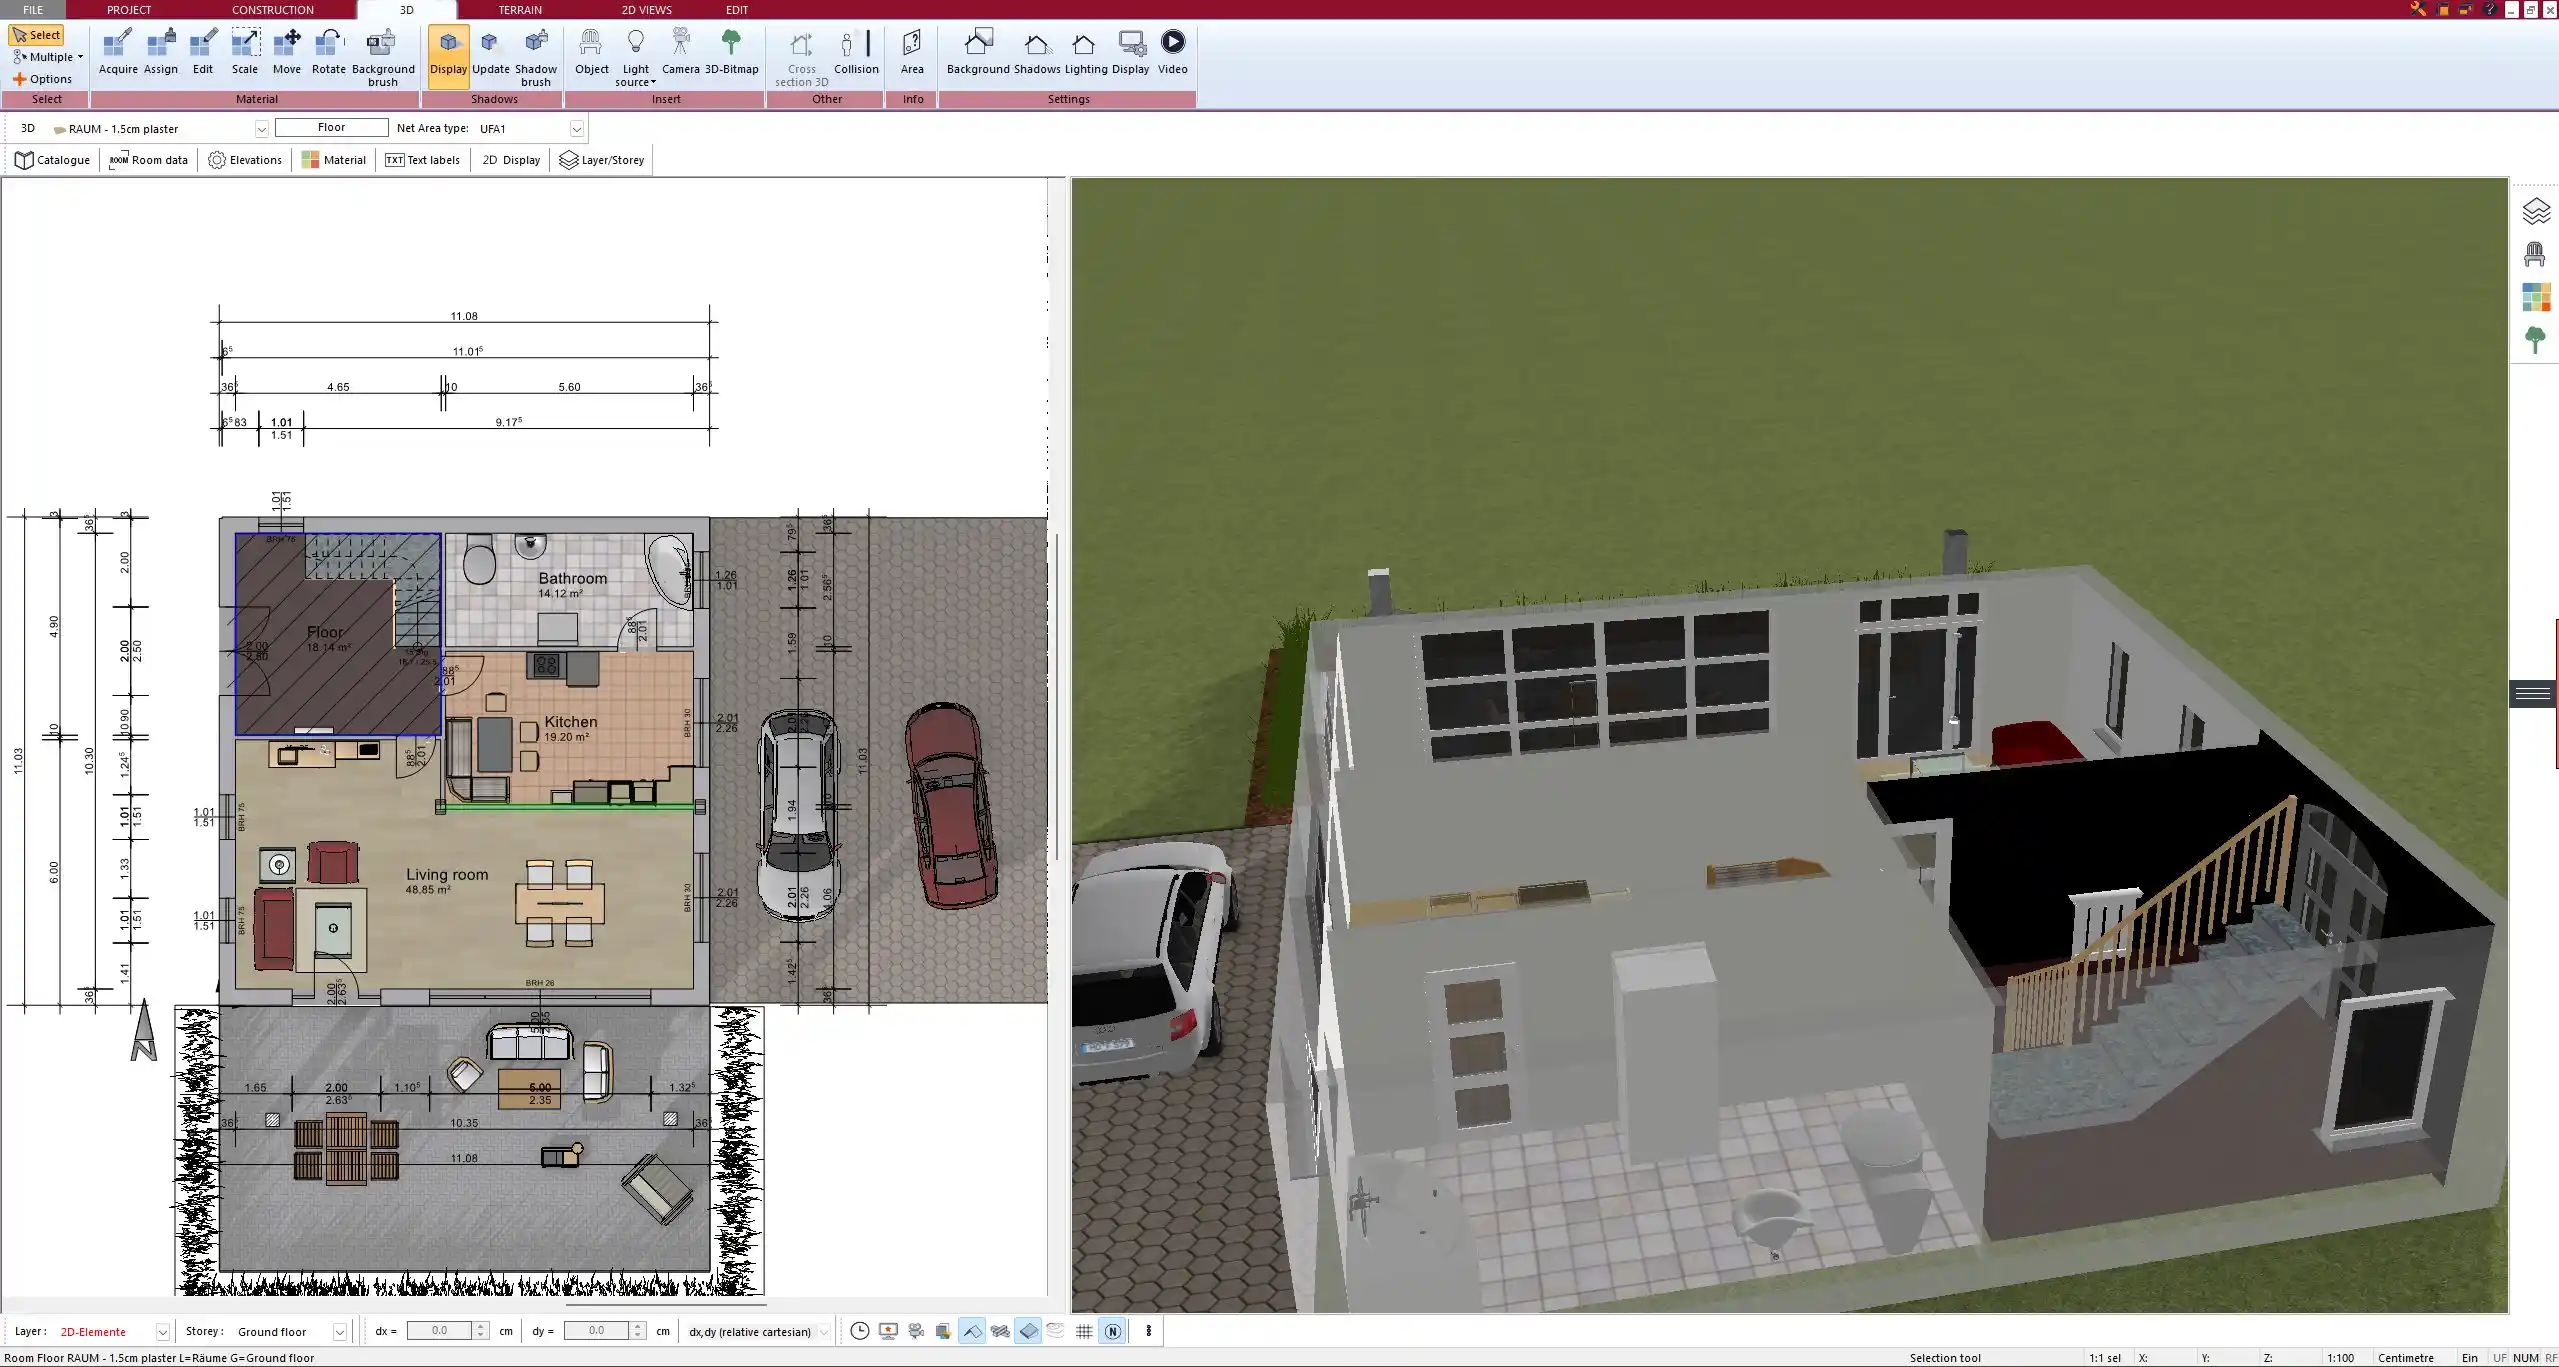Toggle the Display shadows button
The width and height of the screenshot is (2559, 1367).
pos(448,56)
